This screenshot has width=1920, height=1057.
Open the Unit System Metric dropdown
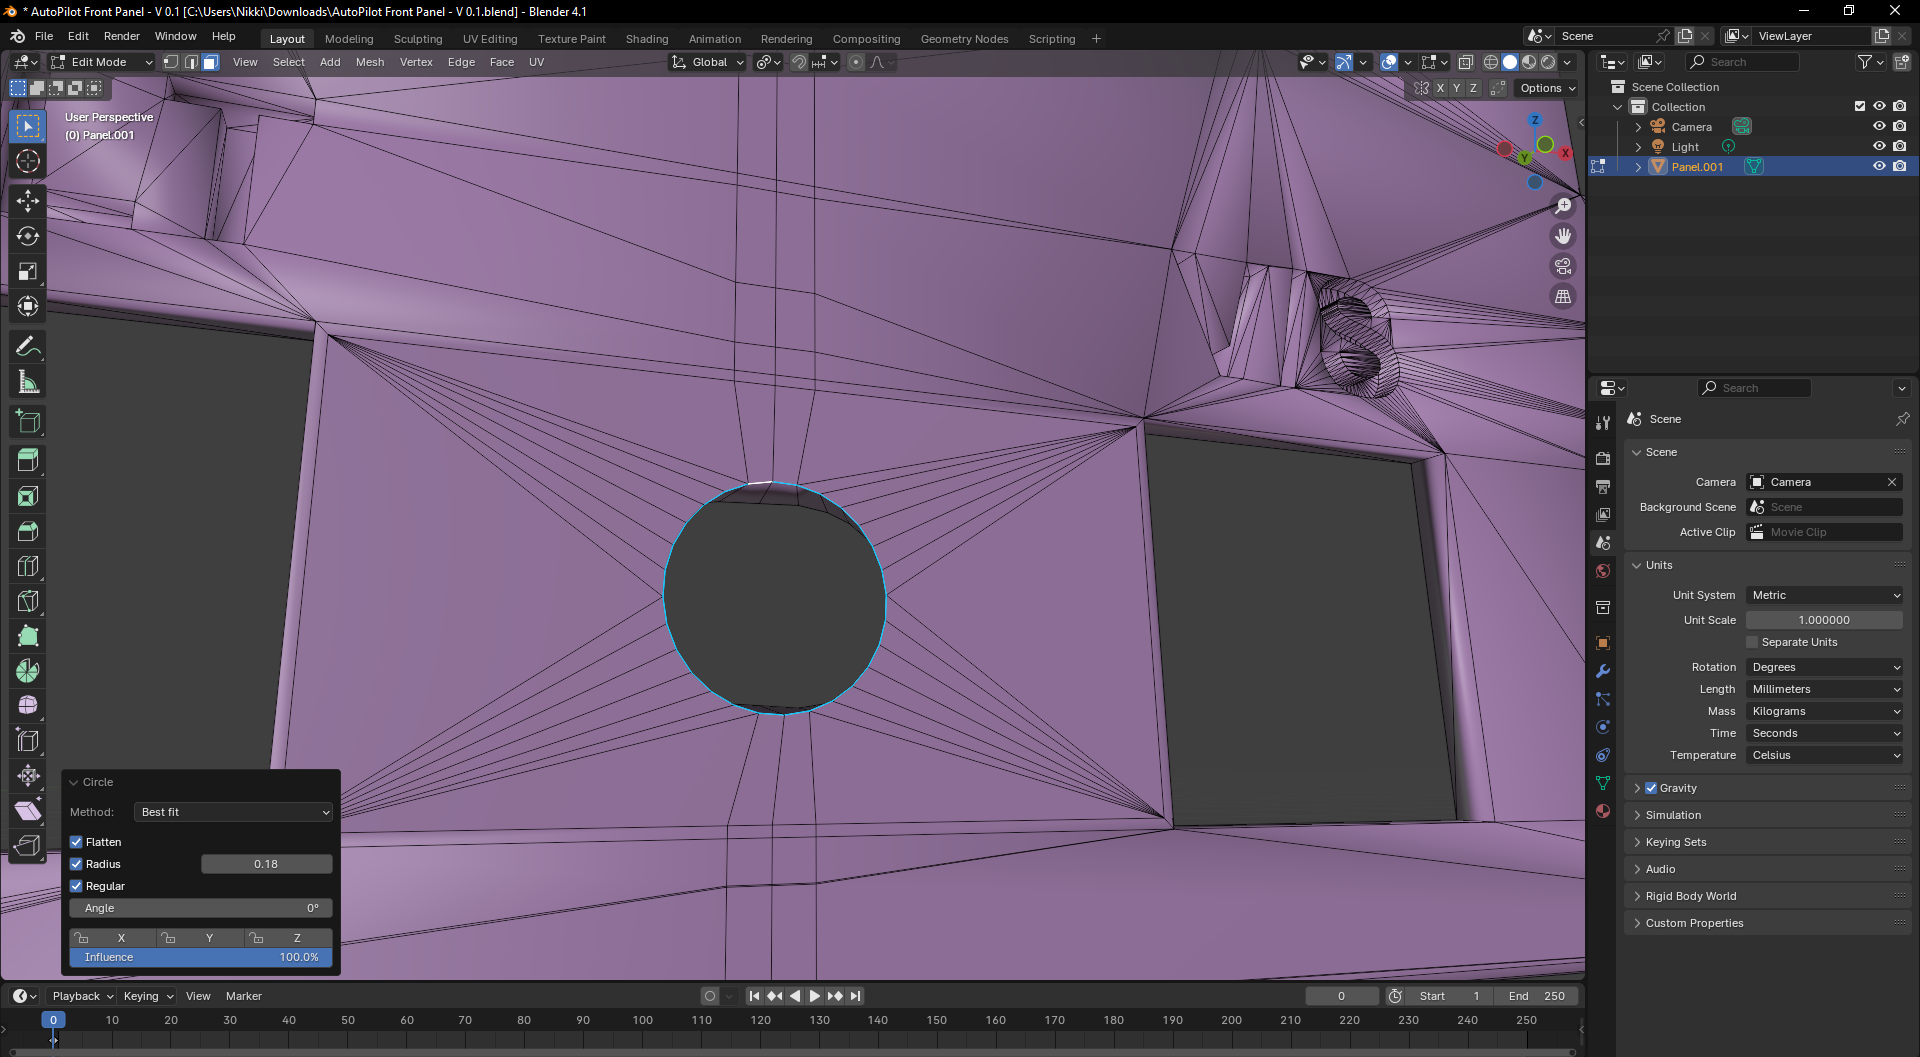[x=1825, y=595]
